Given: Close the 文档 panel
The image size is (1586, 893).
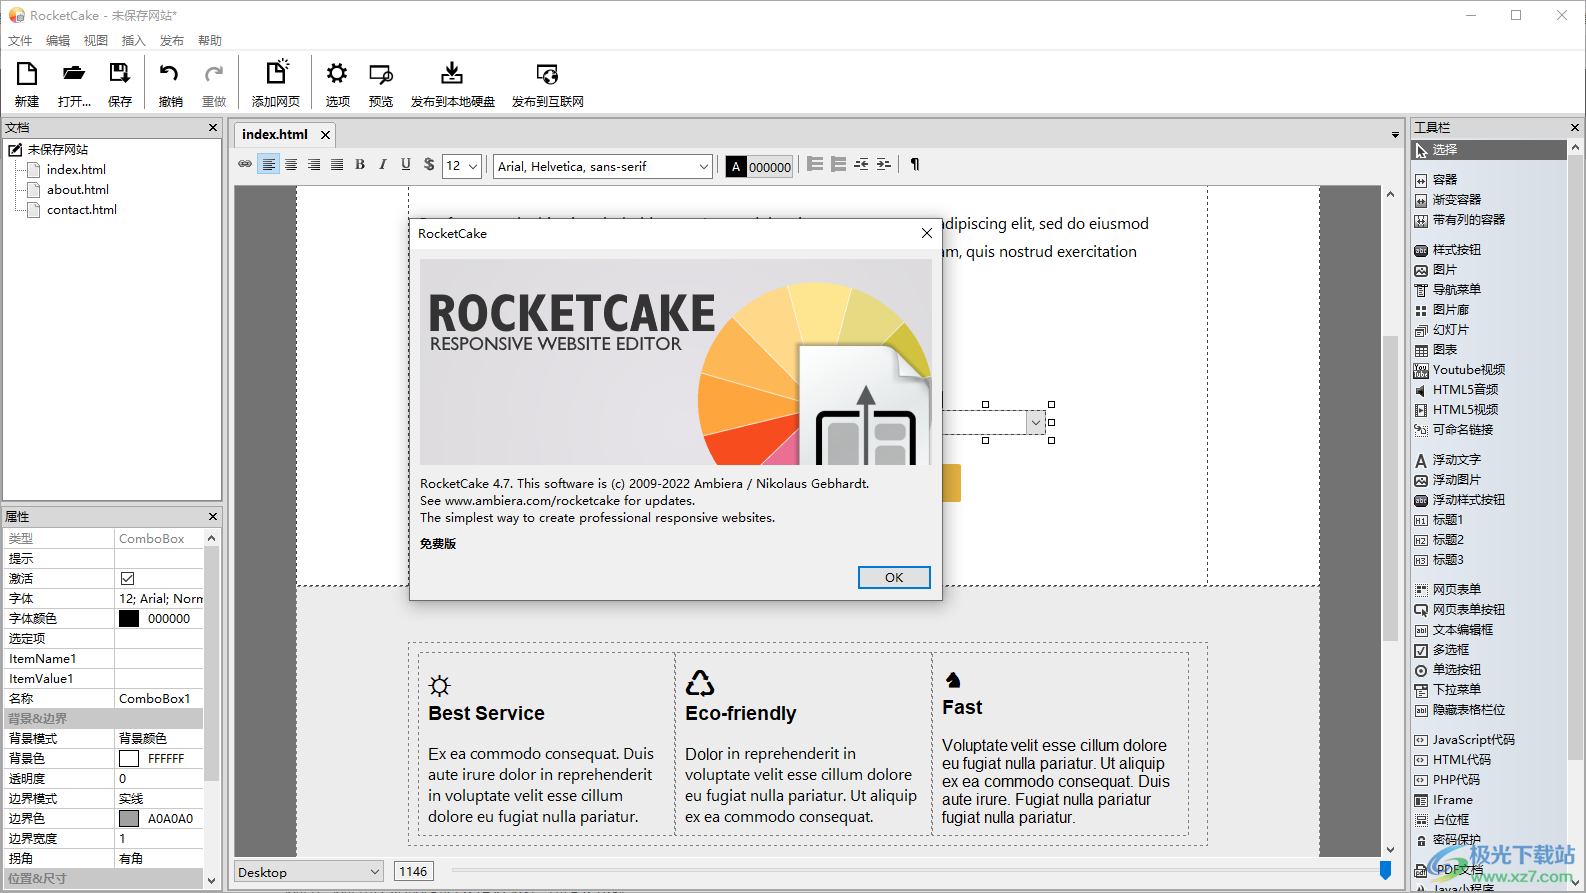Looking at the screenshot, I should tap(212, 128).
